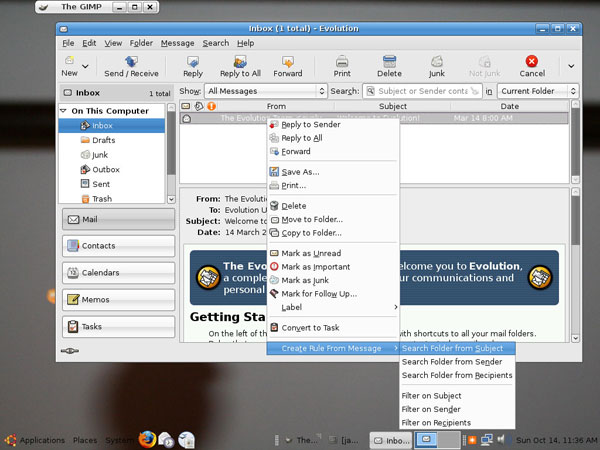Screen dimensions: 600x450
Task: Open the New item dropdown arrow
Action: [x=85, y=66]
